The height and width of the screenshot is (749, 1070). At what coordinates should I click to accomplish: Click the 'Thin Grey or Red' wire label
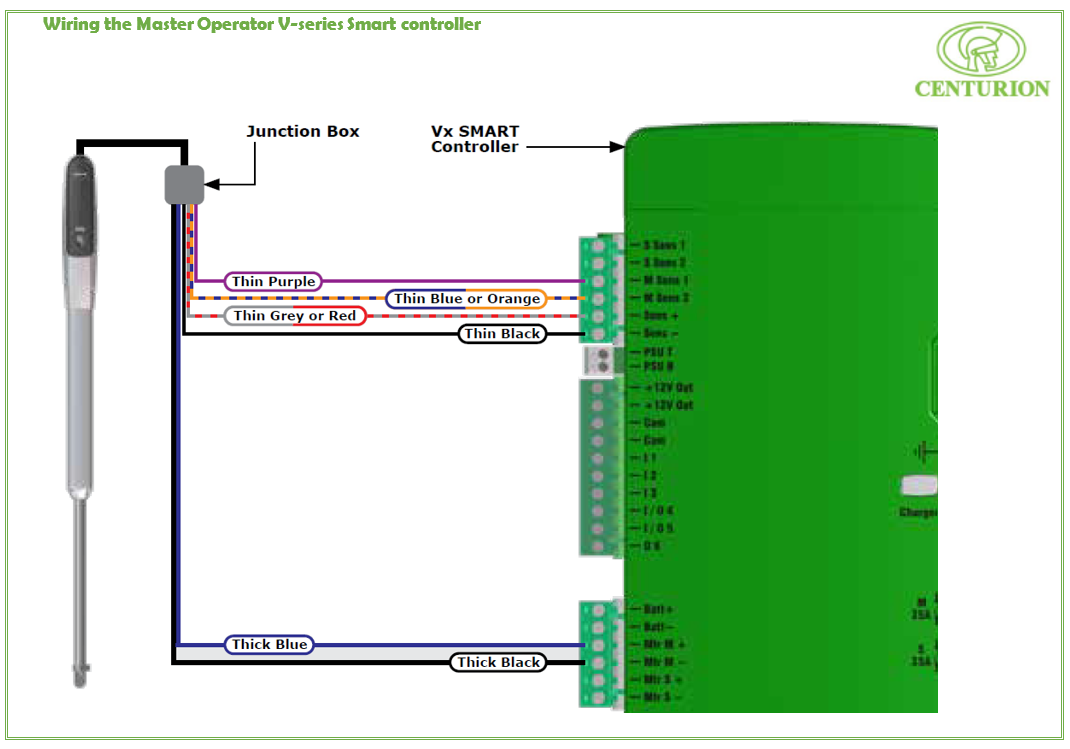point(295,316)
